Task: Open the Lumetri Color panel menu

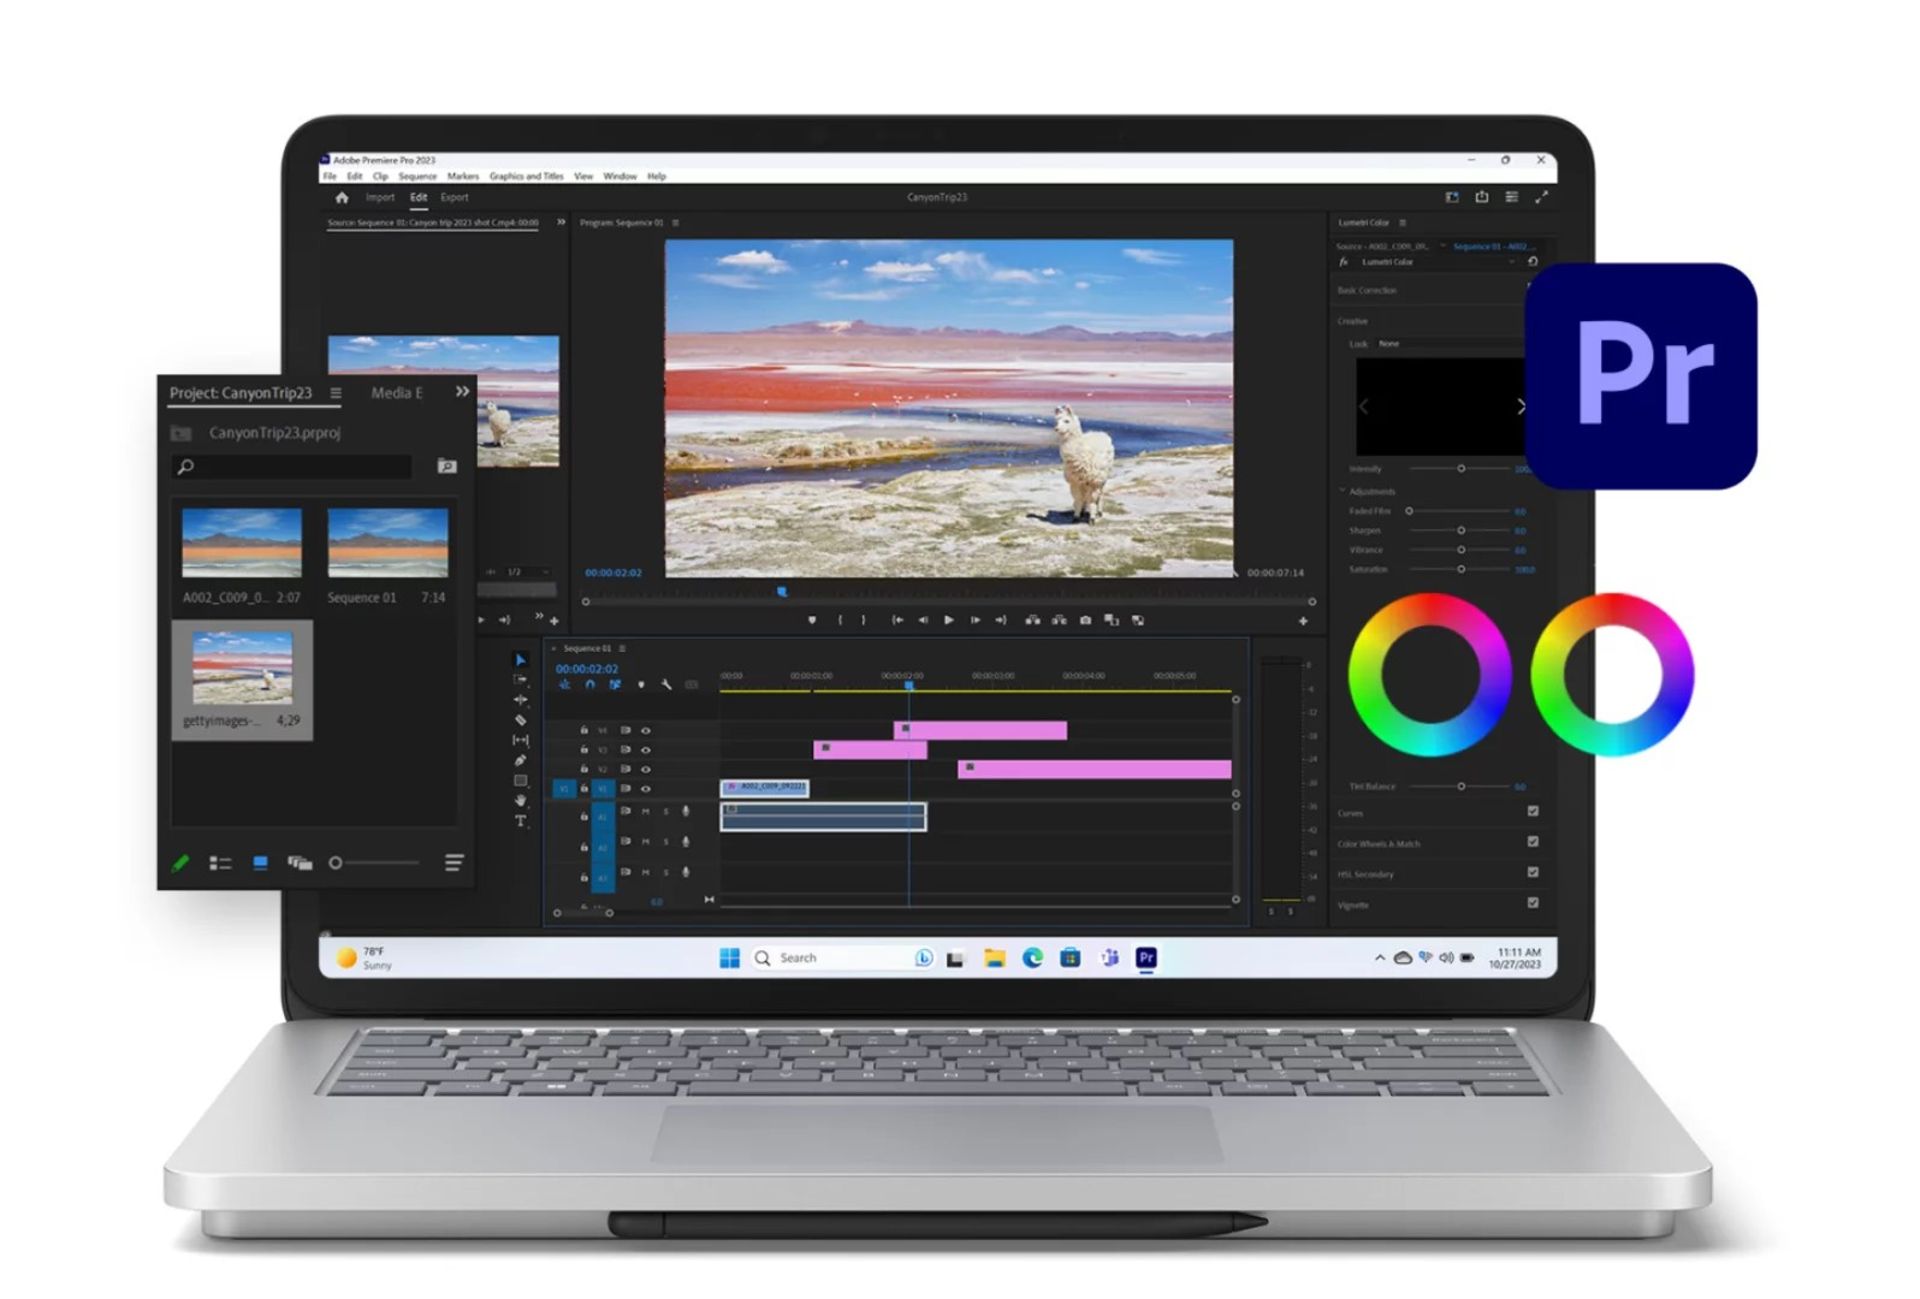Action: pos(1402,223)
